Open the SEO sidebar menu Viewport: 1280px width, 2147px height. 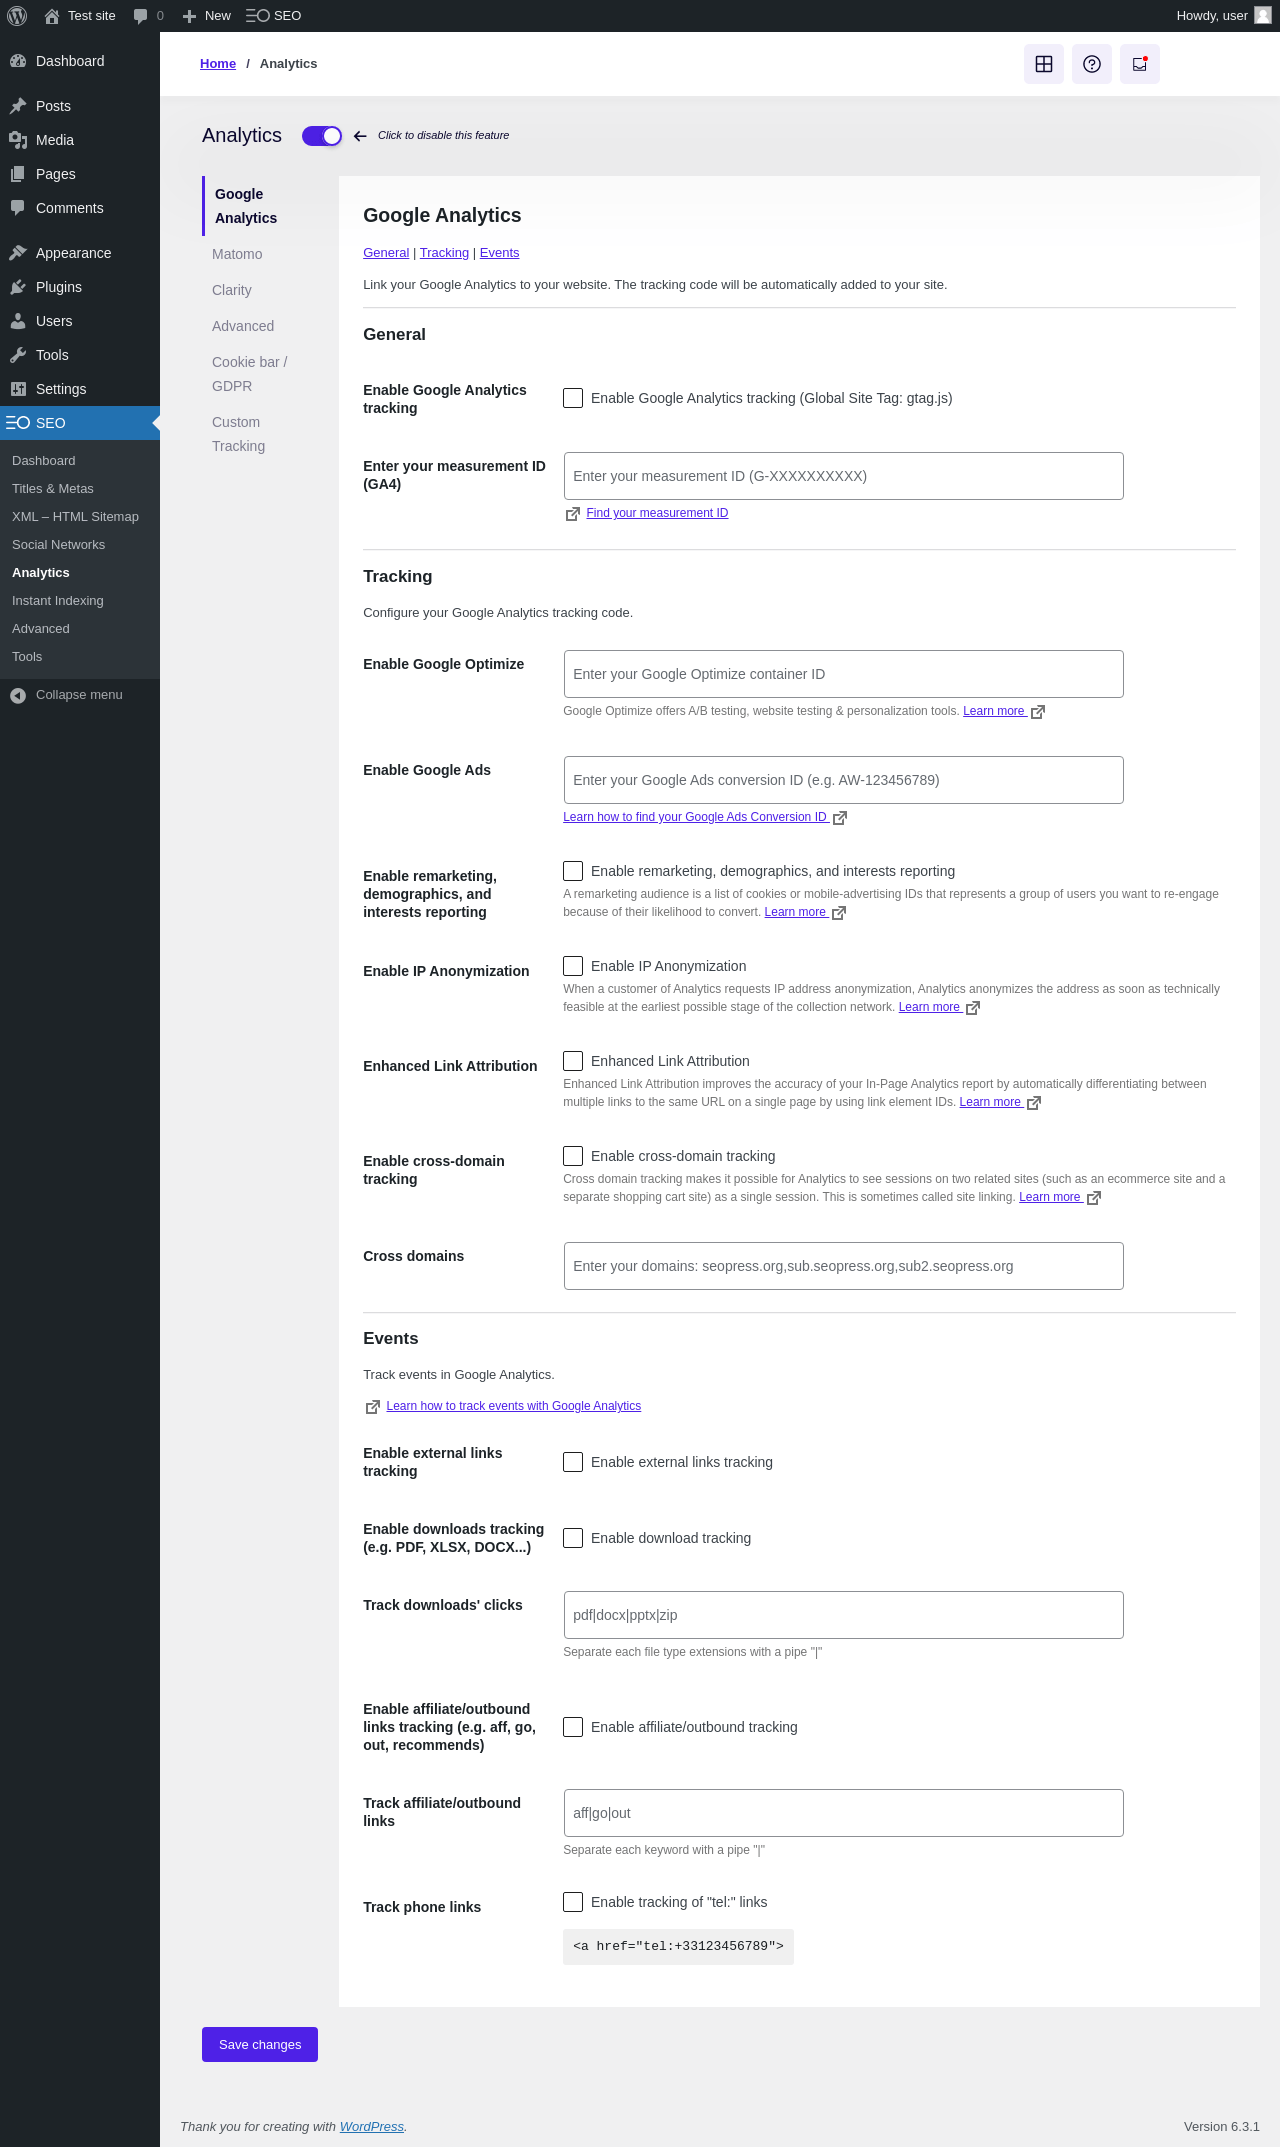80,423
